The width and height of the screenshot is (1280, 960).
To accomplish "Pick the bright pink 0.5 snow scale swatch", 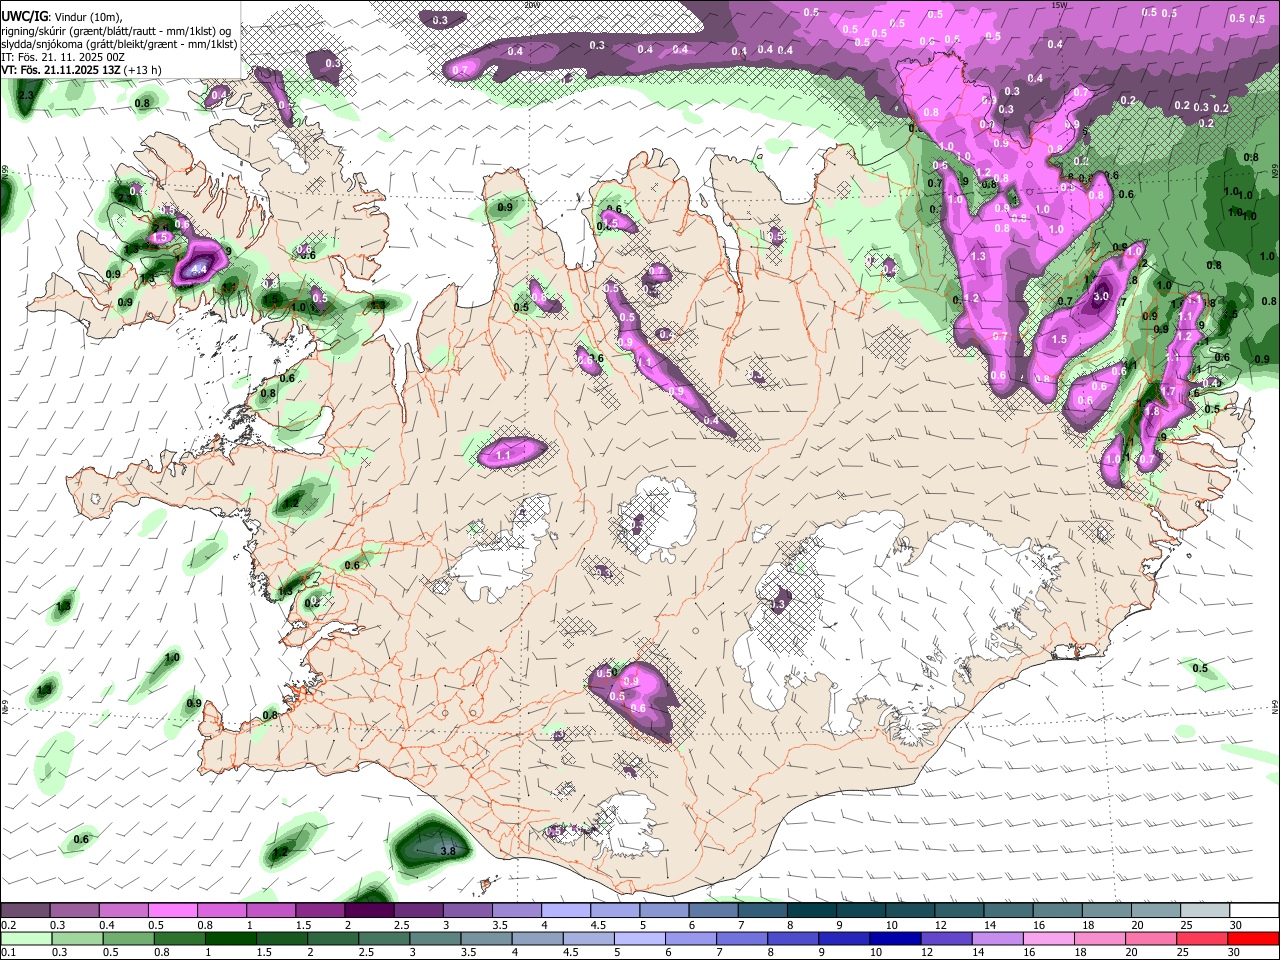I will click(x=172, y=911).
